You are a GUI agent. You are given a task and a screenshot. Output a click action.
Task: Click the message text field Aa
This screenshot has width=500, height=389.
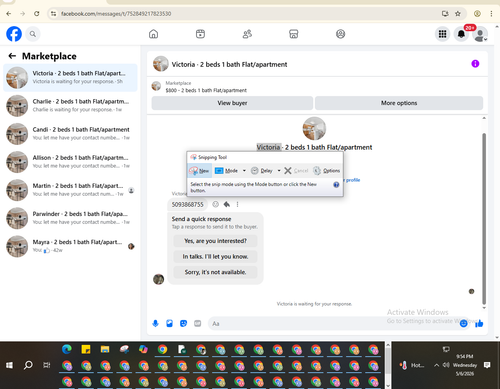[333, 323]
